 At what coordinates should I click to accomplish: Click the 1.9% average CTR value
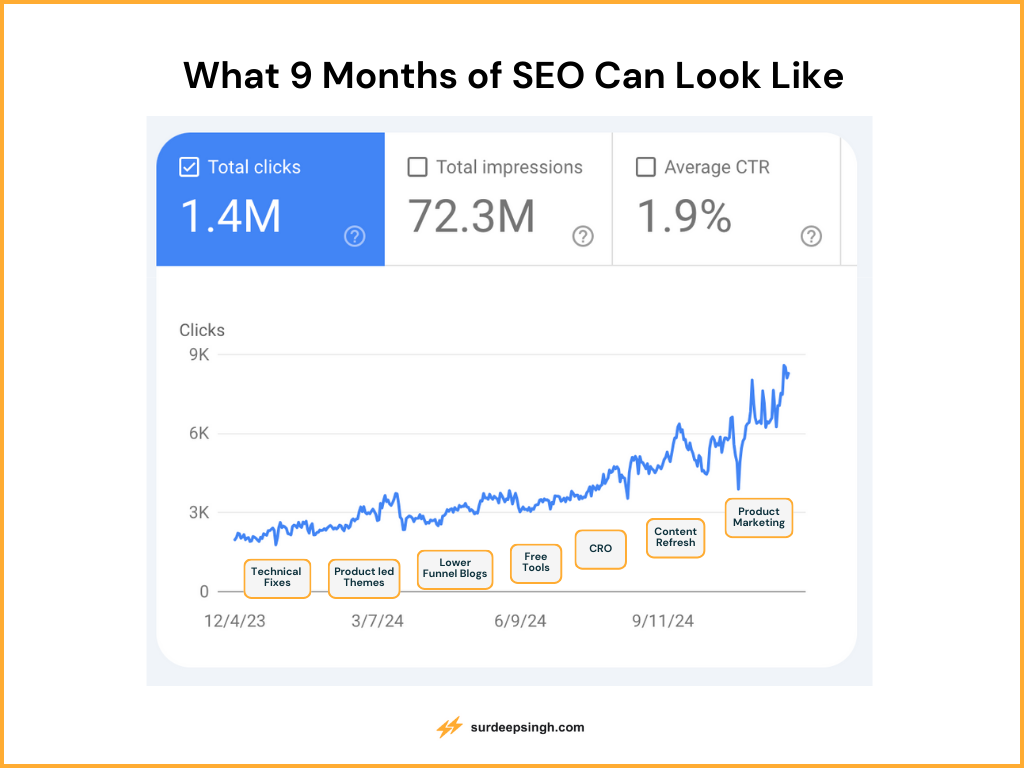click(685, 216)
